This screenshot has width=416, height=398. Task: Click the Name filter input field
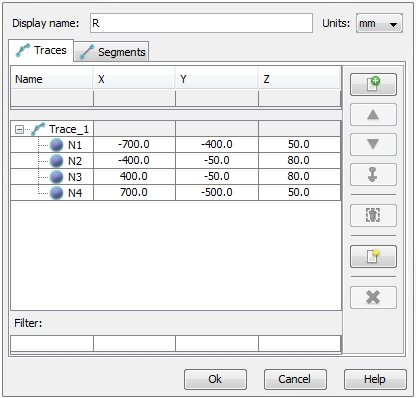tap(52, 343)
